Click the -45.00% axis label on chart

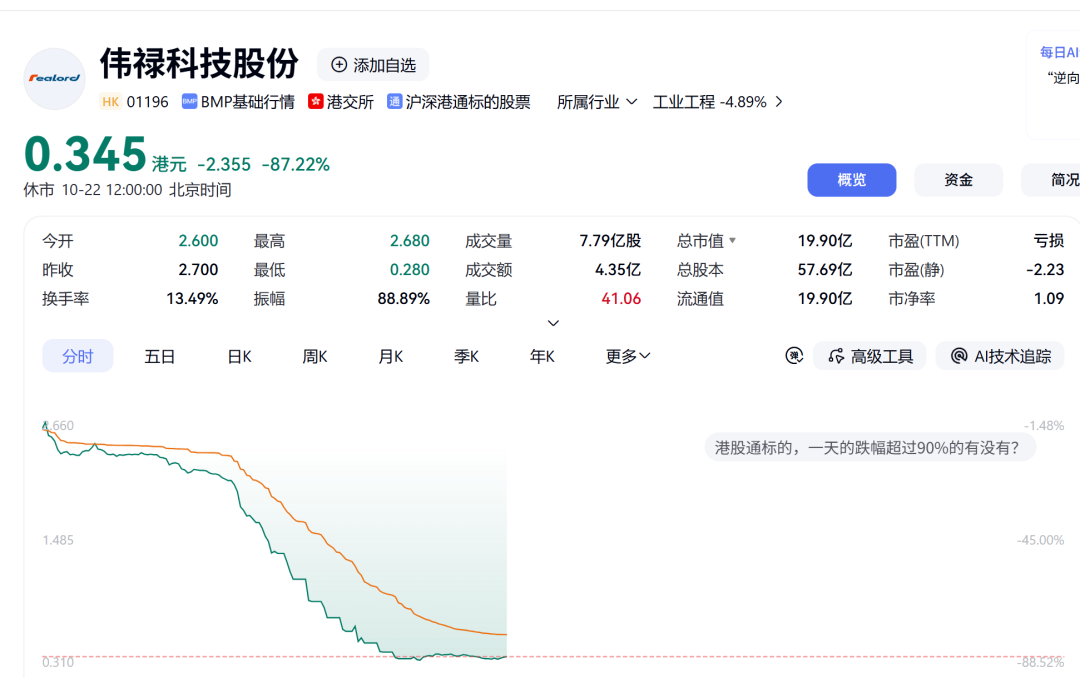1040,540
